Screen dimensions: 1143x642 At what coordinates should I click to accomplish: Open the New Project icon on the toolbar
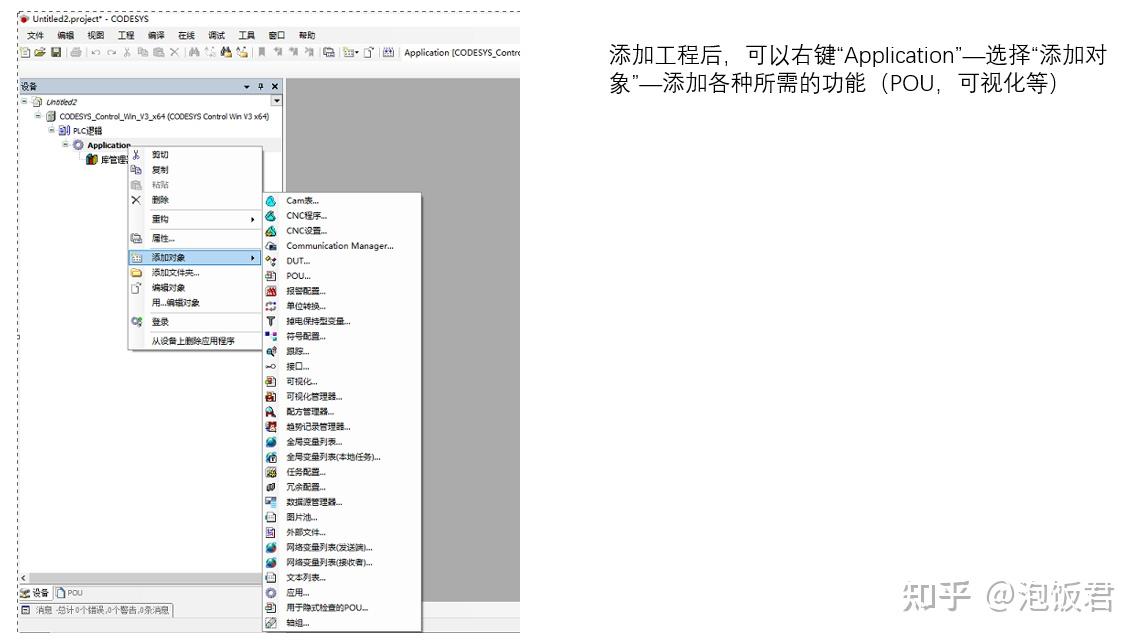point(25,54)
